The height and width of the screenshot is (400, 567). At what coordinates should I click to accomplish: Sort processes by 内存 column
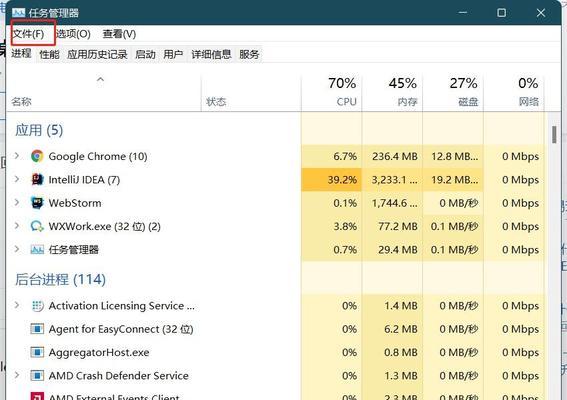408,102
